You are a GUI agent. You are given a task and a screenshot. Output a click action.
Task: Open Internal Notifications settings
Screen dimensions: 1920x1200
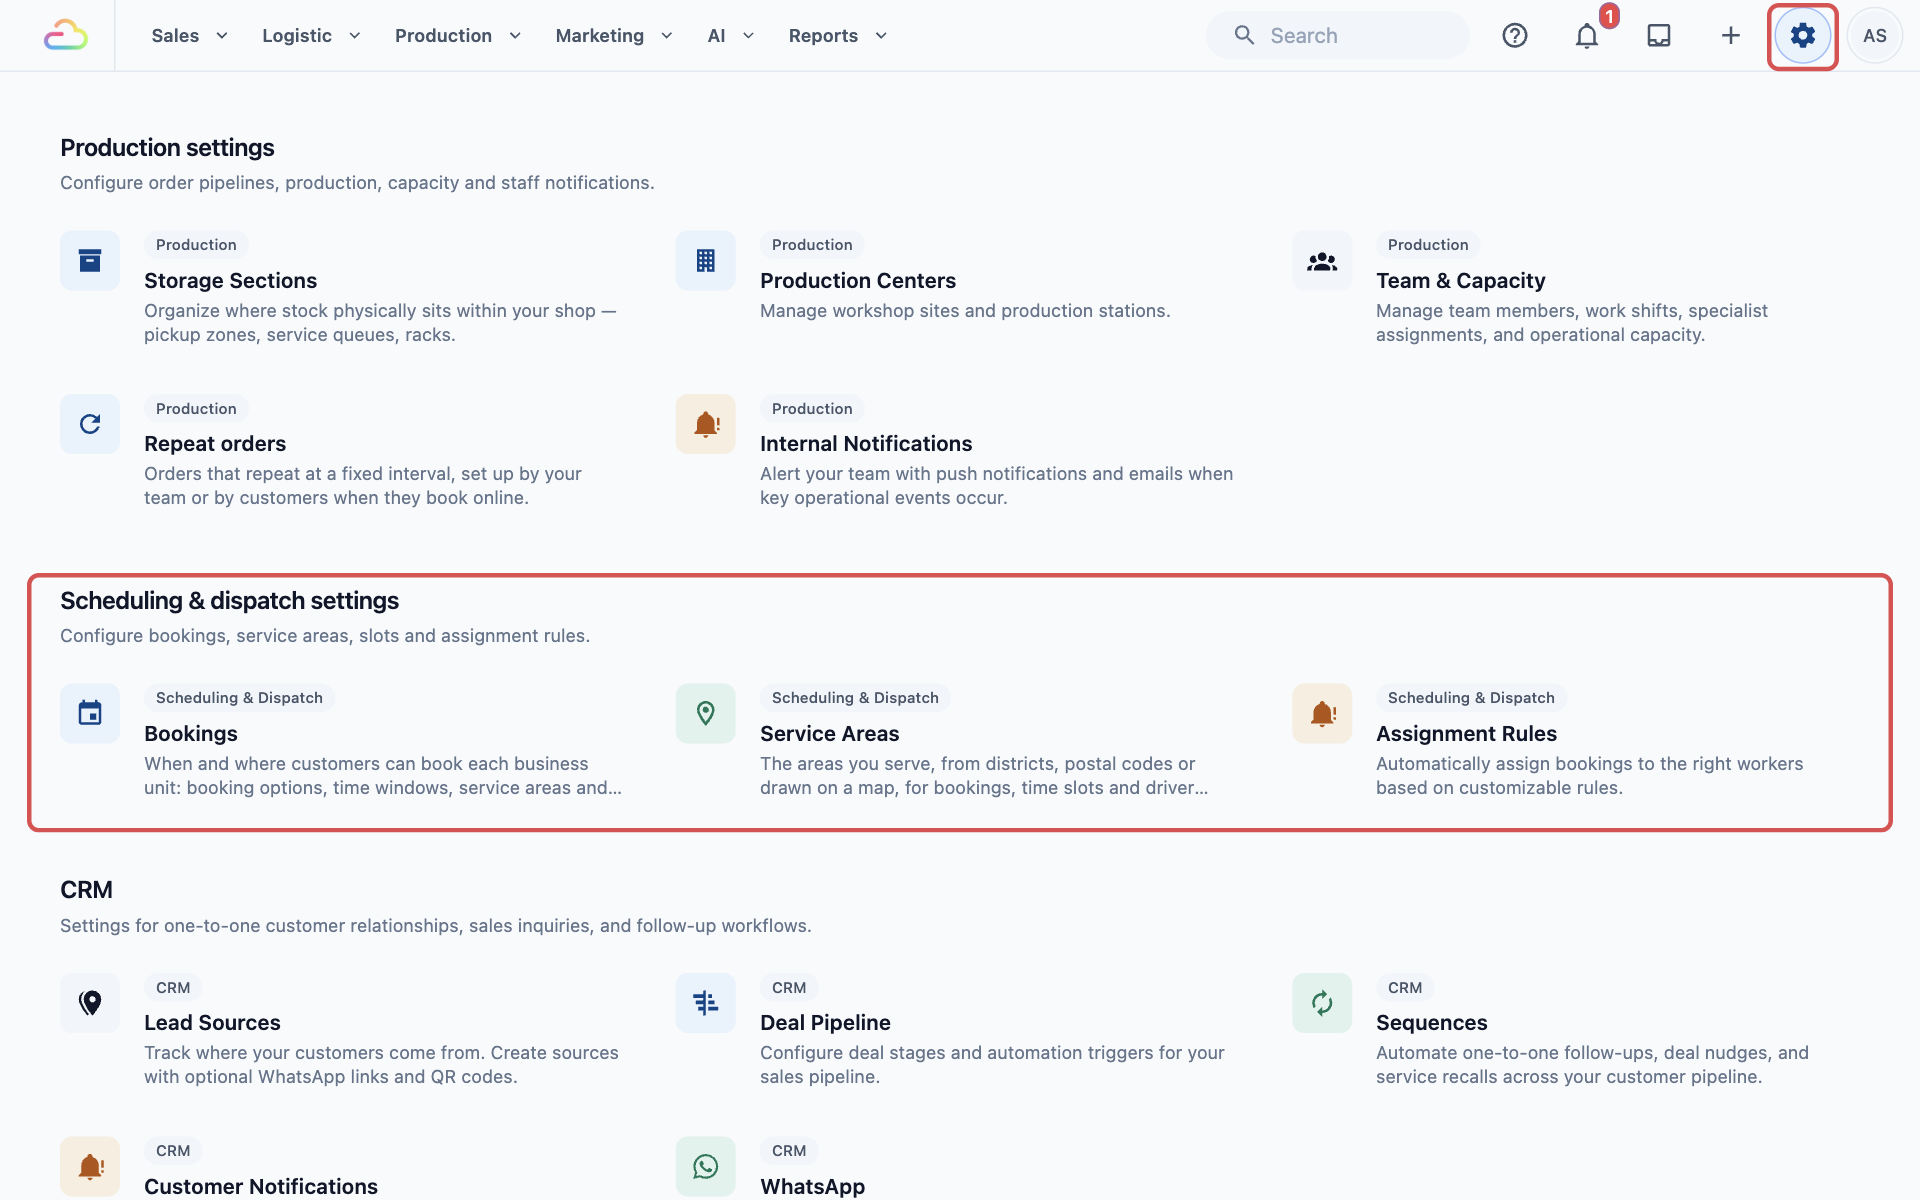[x=866, y=444]
